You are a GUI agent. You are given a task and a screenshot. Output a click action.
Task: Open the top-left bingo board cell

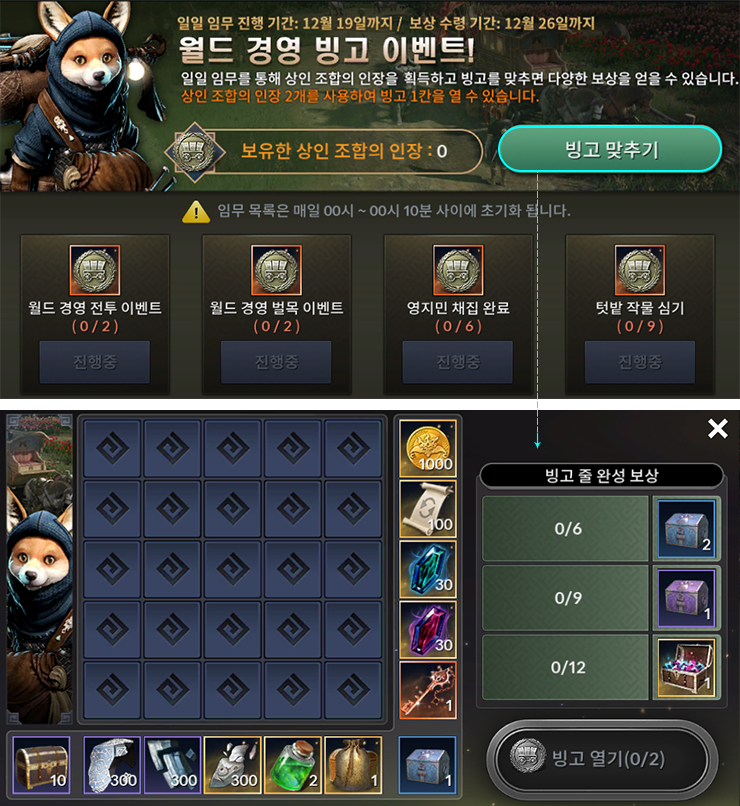pos(112,448)
